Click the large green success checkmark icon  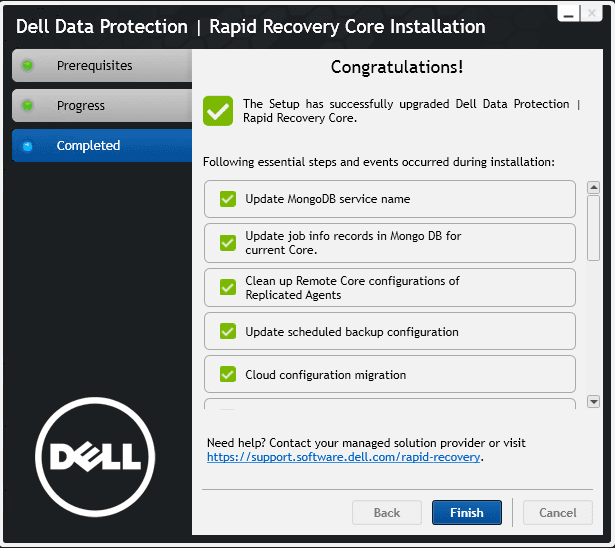coord(217,110)
